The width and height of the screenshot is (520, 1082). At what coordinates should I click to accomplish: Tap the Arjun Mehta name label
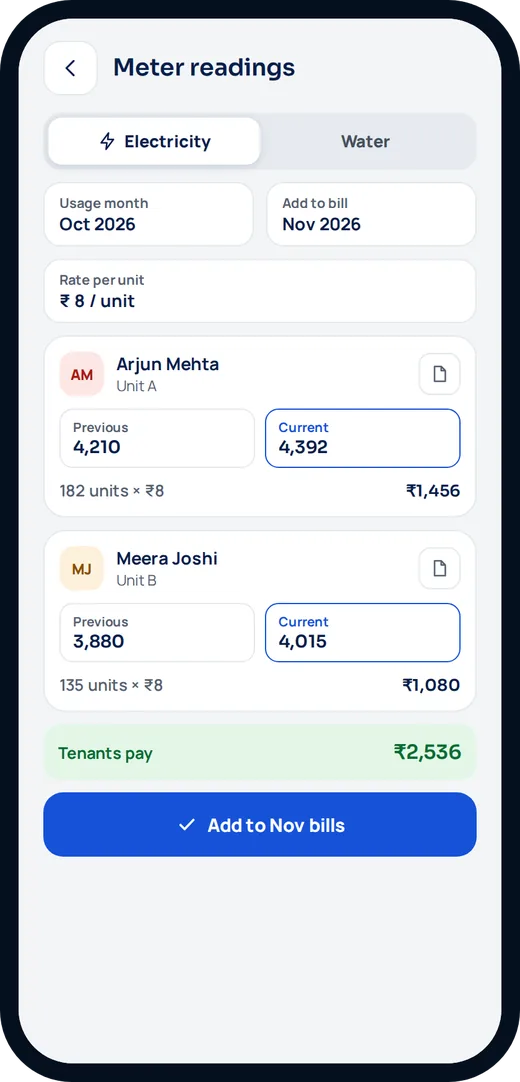[x=168, y=364]
